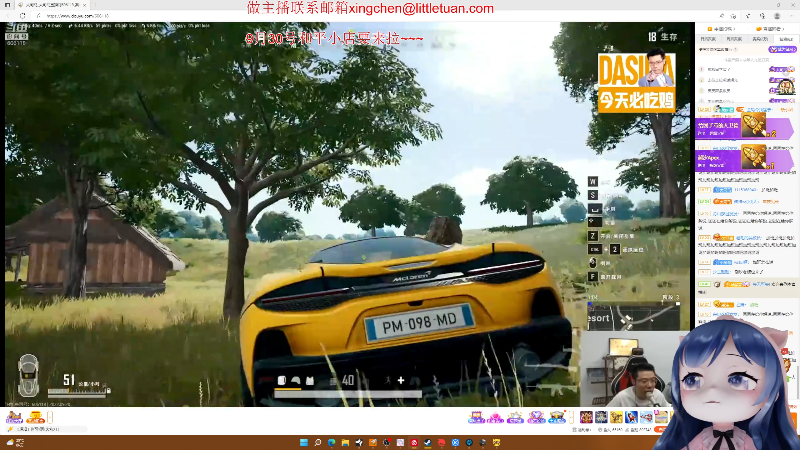The width and height of the screenshot is (800, 450).
Task: Select the active white tab in chat panel
Action: click(x=786, y=39)
